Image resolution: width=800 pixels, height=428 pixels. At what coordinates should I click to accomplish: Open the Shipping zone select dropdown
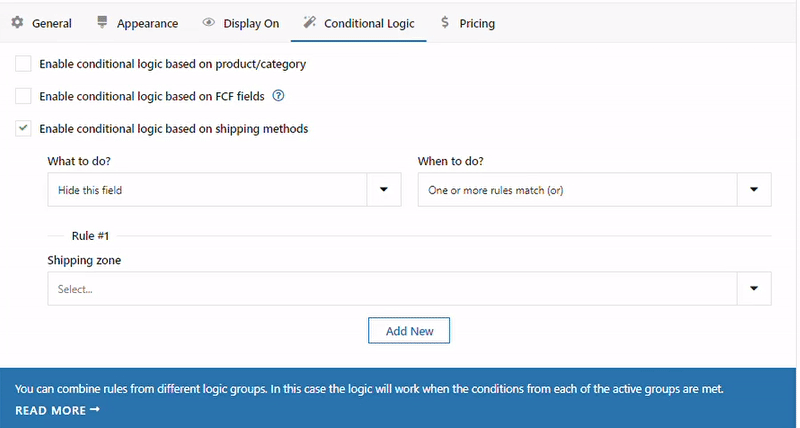[409, 288]
